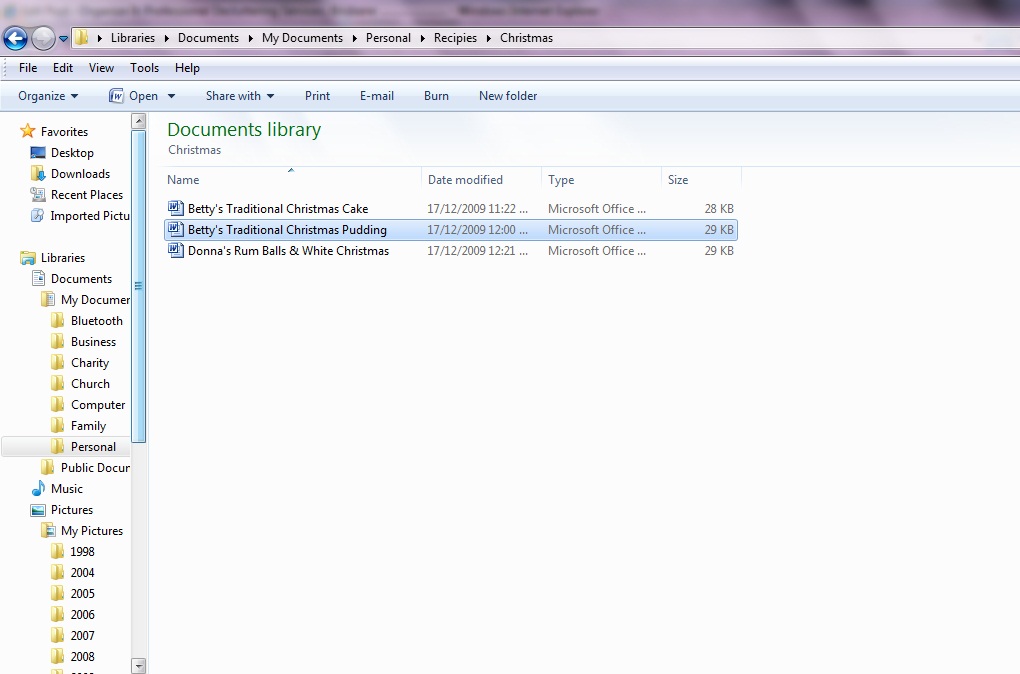This screenshot has height=674, width=1020.
Task: Open the Tools menu
Action: tap(144, 68)
